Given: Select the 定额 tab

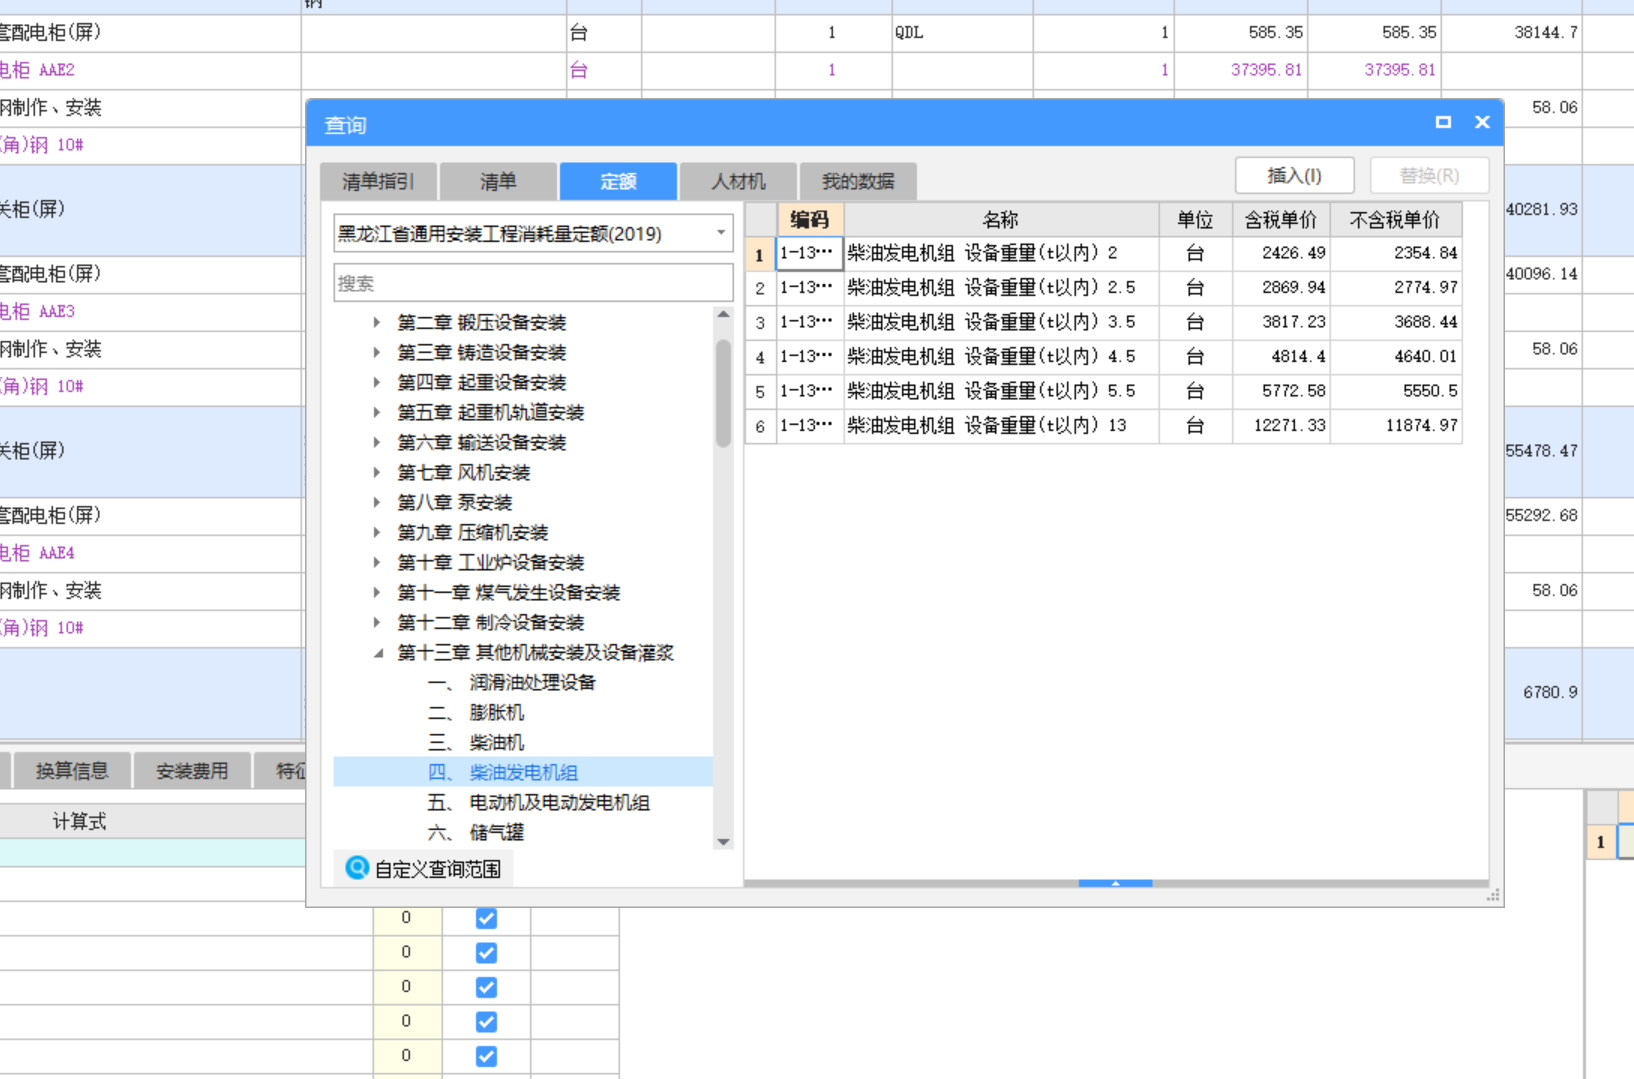Looking at the screenshot, I should 618,181.
